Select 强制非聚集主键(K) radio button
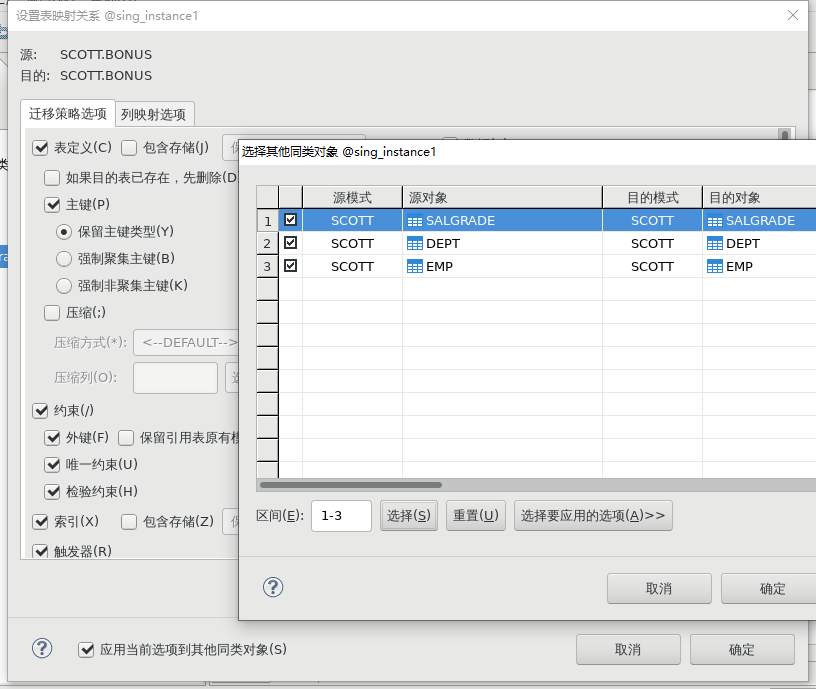The image size is (816, 689). pos(63,286)
